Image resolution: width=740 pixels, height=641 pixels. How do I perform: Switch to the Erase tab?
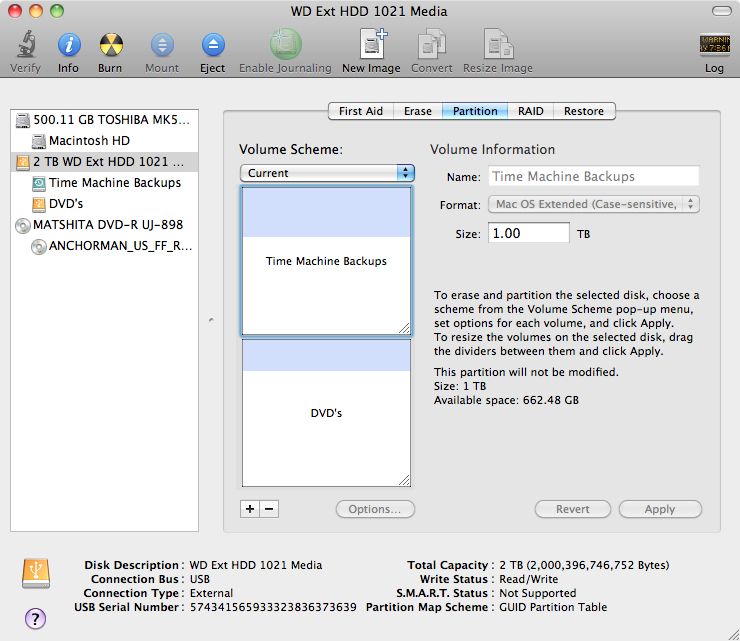(x=418, y=111)
